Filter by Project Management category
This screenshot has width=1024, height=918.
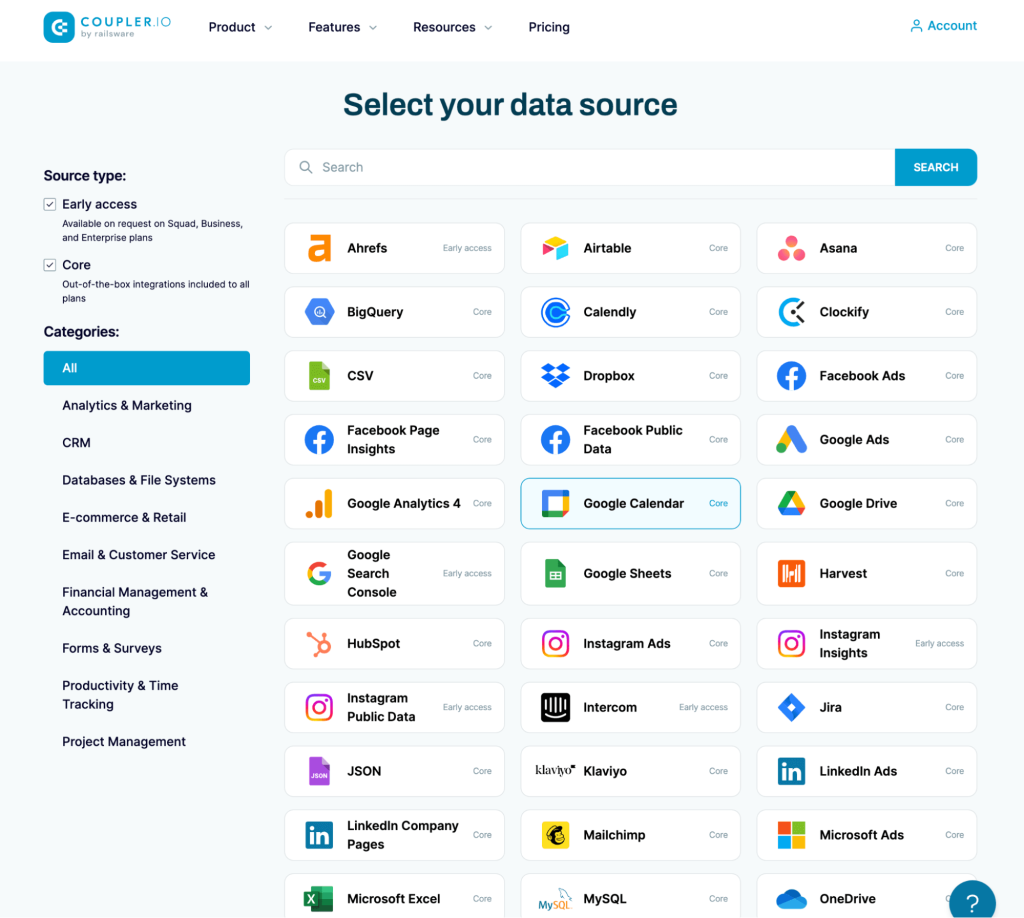coord(124,742)
